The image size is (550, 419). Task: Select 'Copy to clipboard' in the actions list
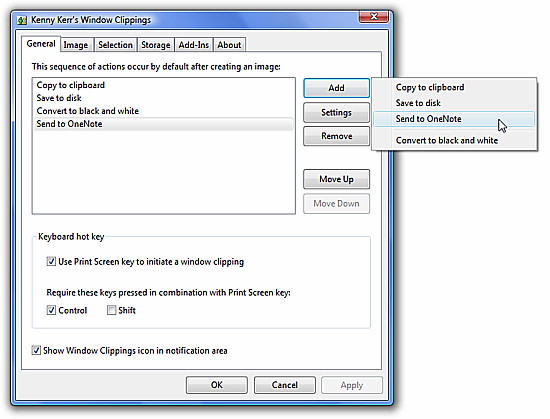[163, 85]
